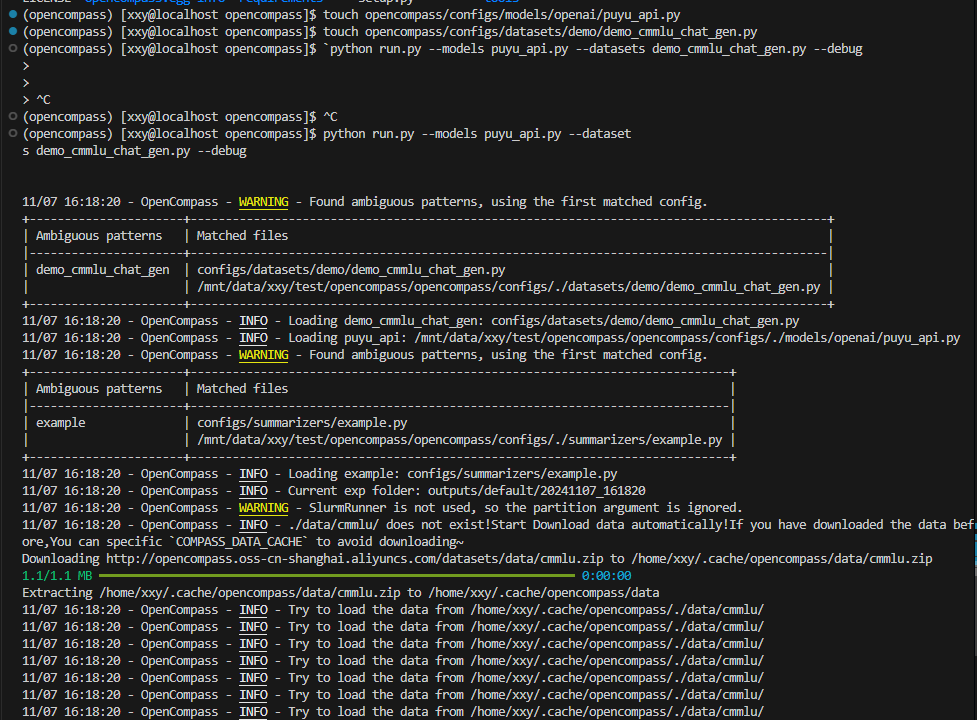
Task: Click the INFO label on the Current exp folder line
Action: (x=254, y=491)
